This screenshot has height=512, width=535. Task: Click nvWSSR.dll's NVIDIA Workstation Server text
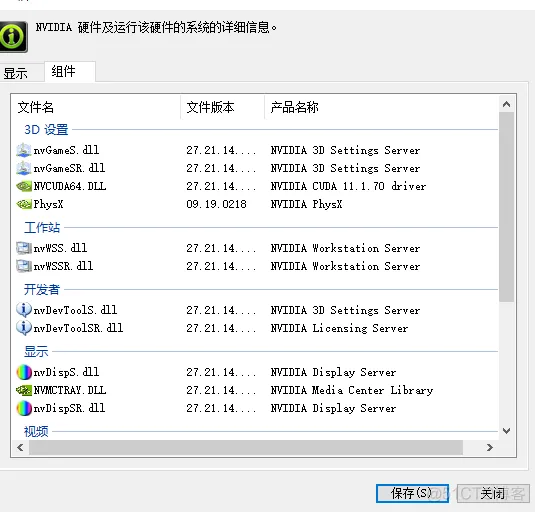(x=345, y=266)
